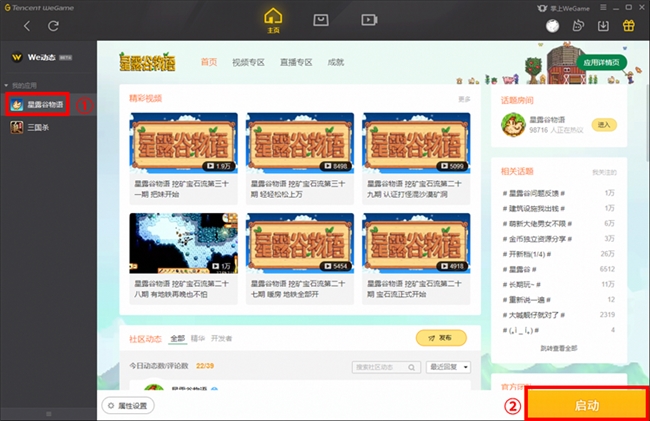Collapse the 我的应用 section
This screenshot has width=650, height=421.
pos(6,85)
